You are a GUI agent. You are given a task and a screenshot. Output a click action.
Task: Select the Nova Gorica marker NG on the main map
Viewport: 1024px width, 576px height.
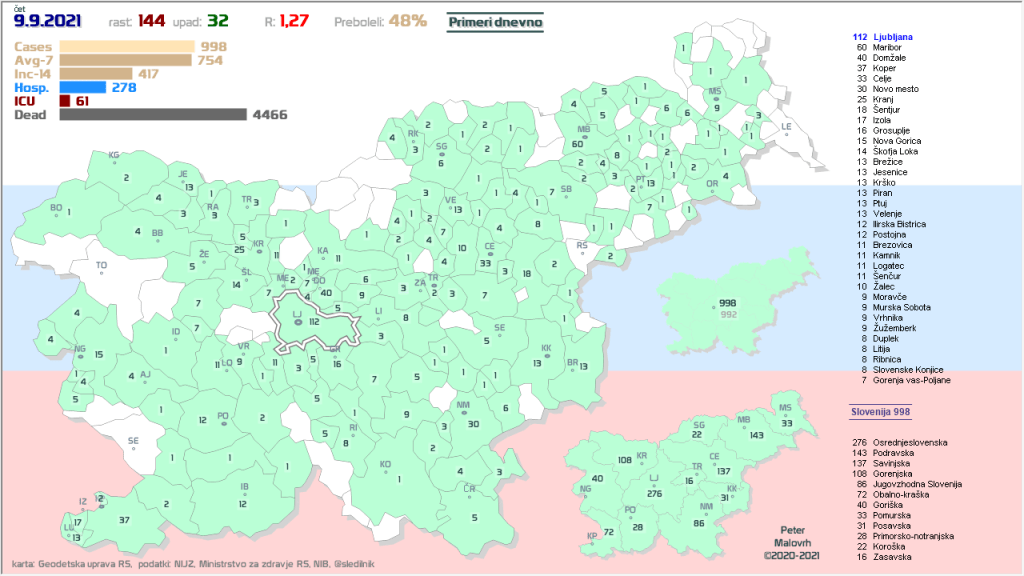click(x=80, y=349)
